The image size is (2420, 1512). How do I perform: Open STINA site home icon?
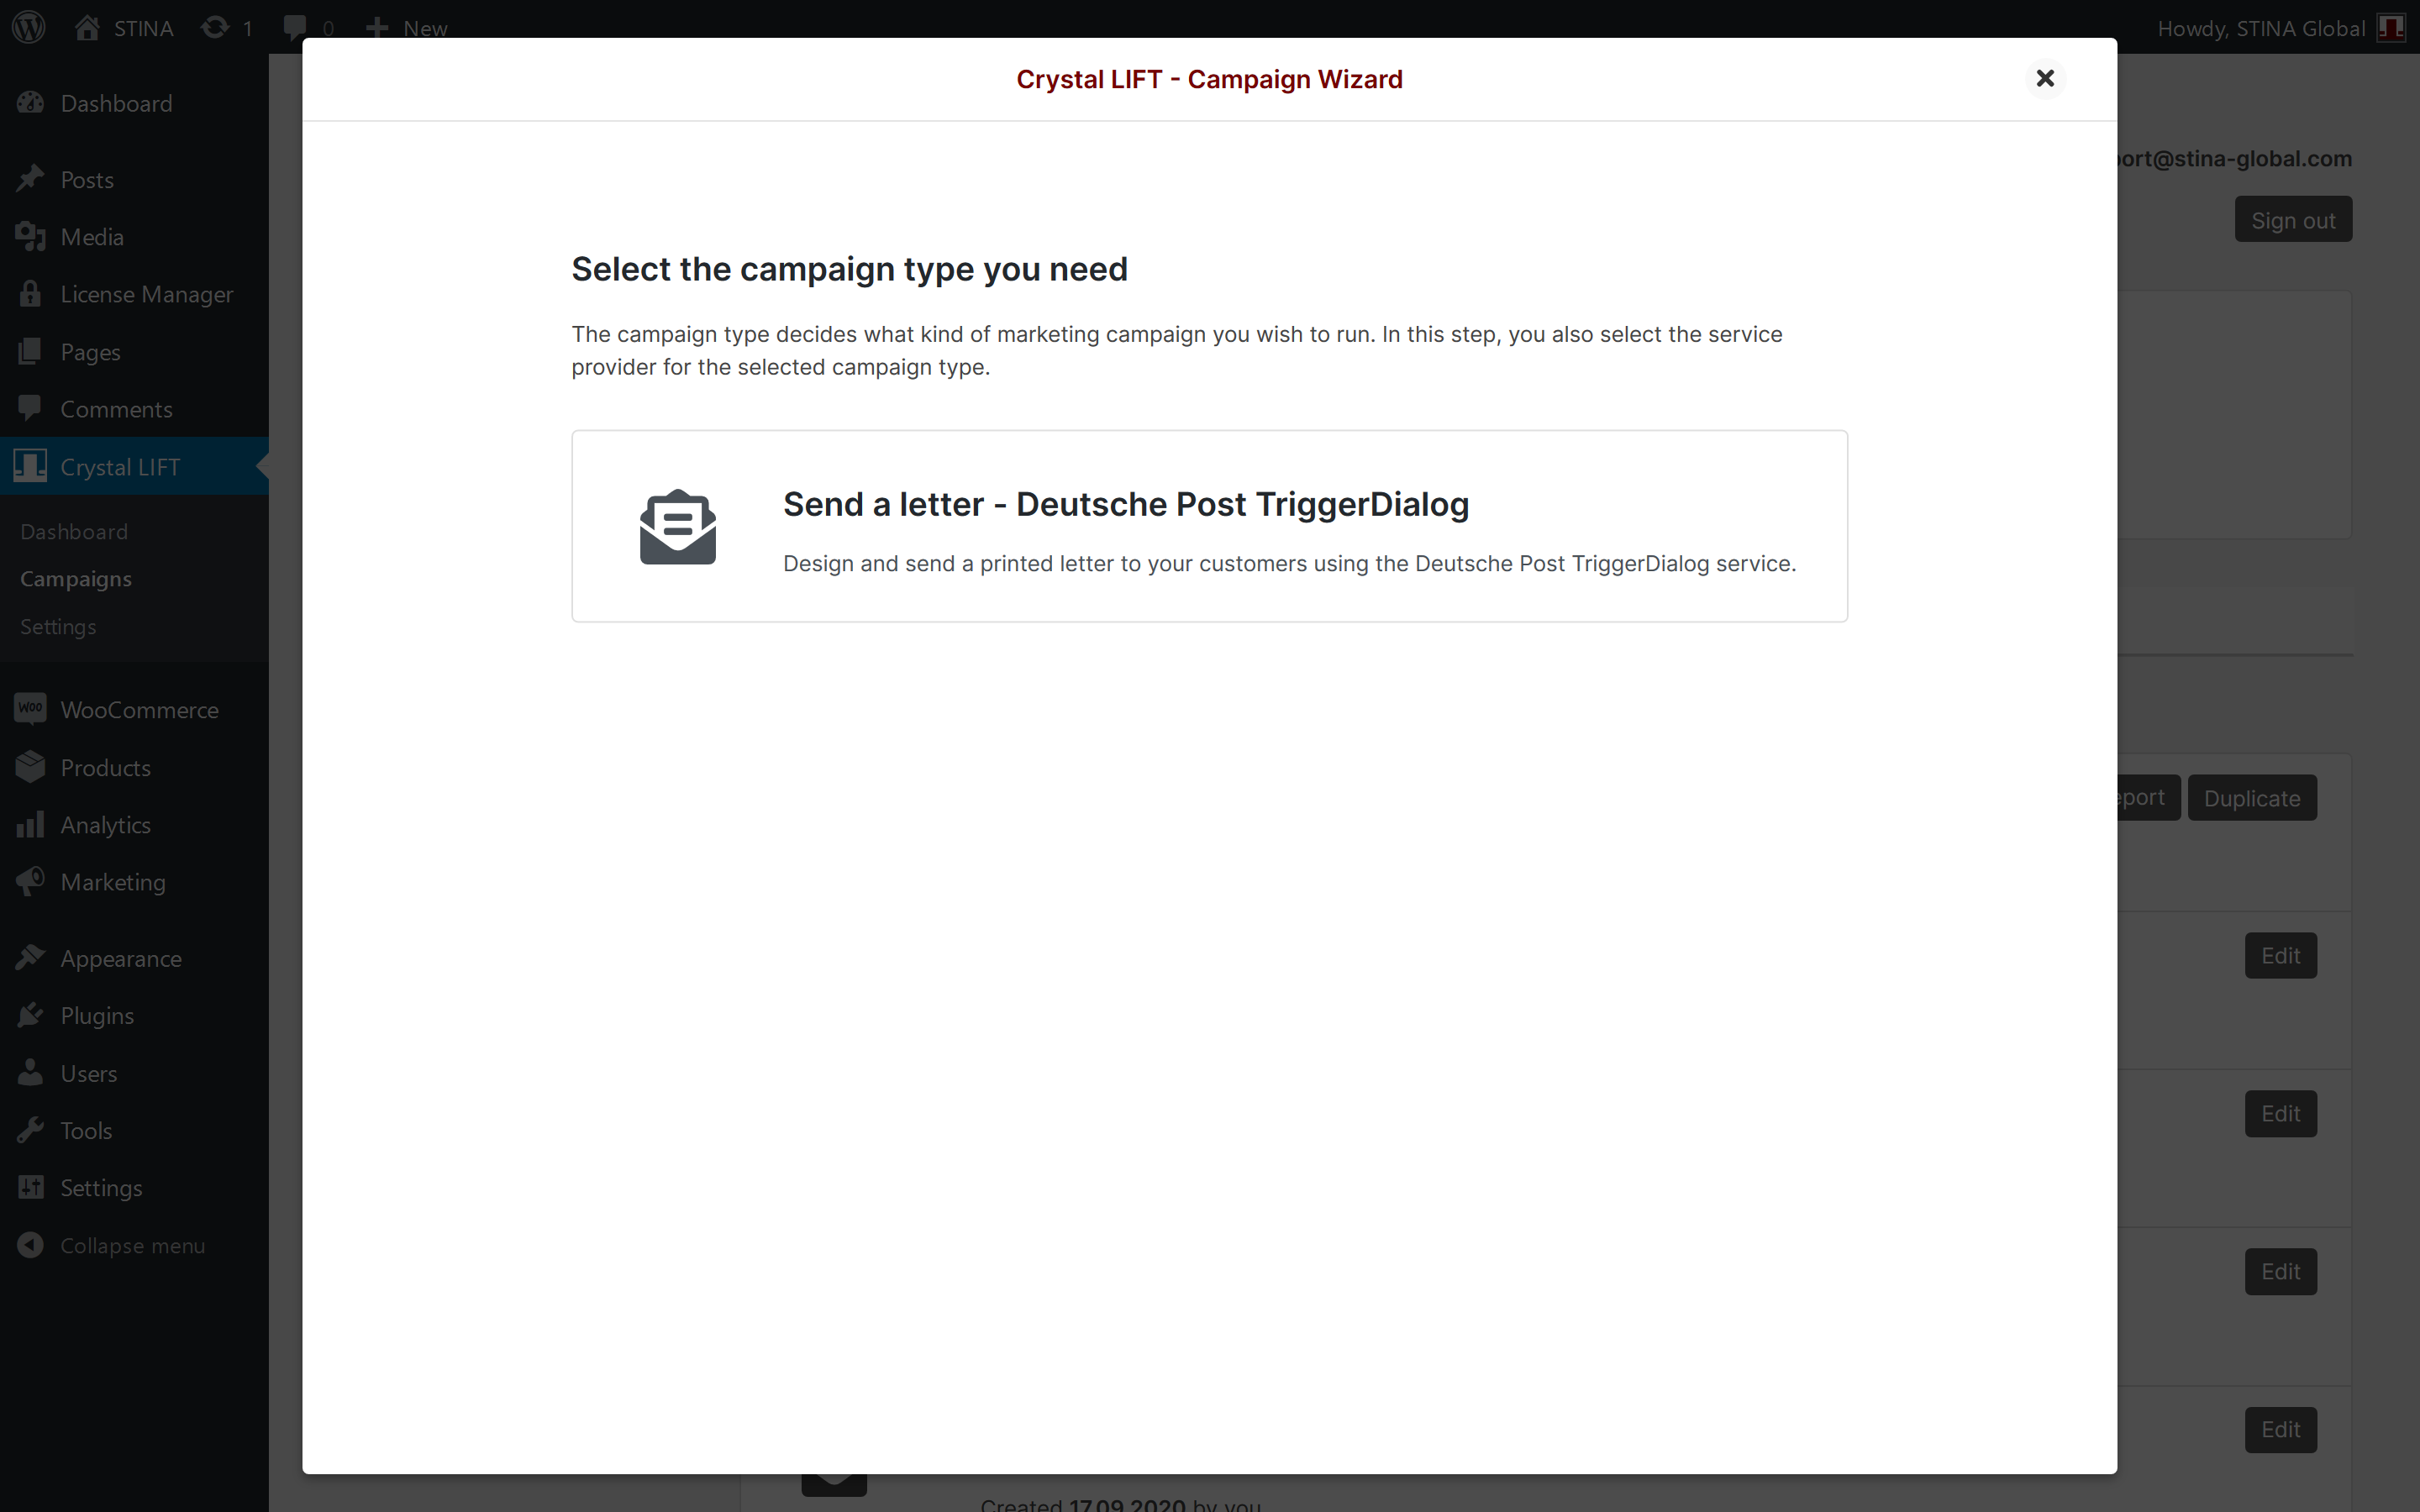click(x=88, y=27)
